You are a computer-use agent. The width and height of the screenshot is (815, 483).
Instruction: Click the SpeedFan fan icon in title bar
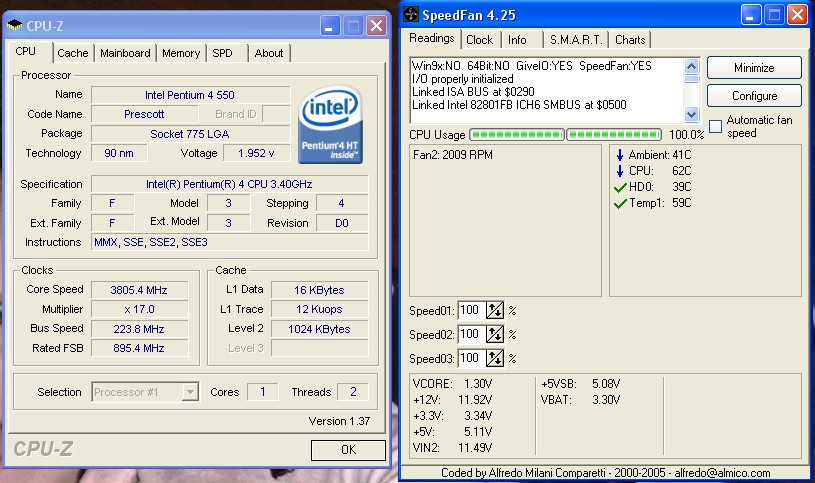[x=411, y=15]
